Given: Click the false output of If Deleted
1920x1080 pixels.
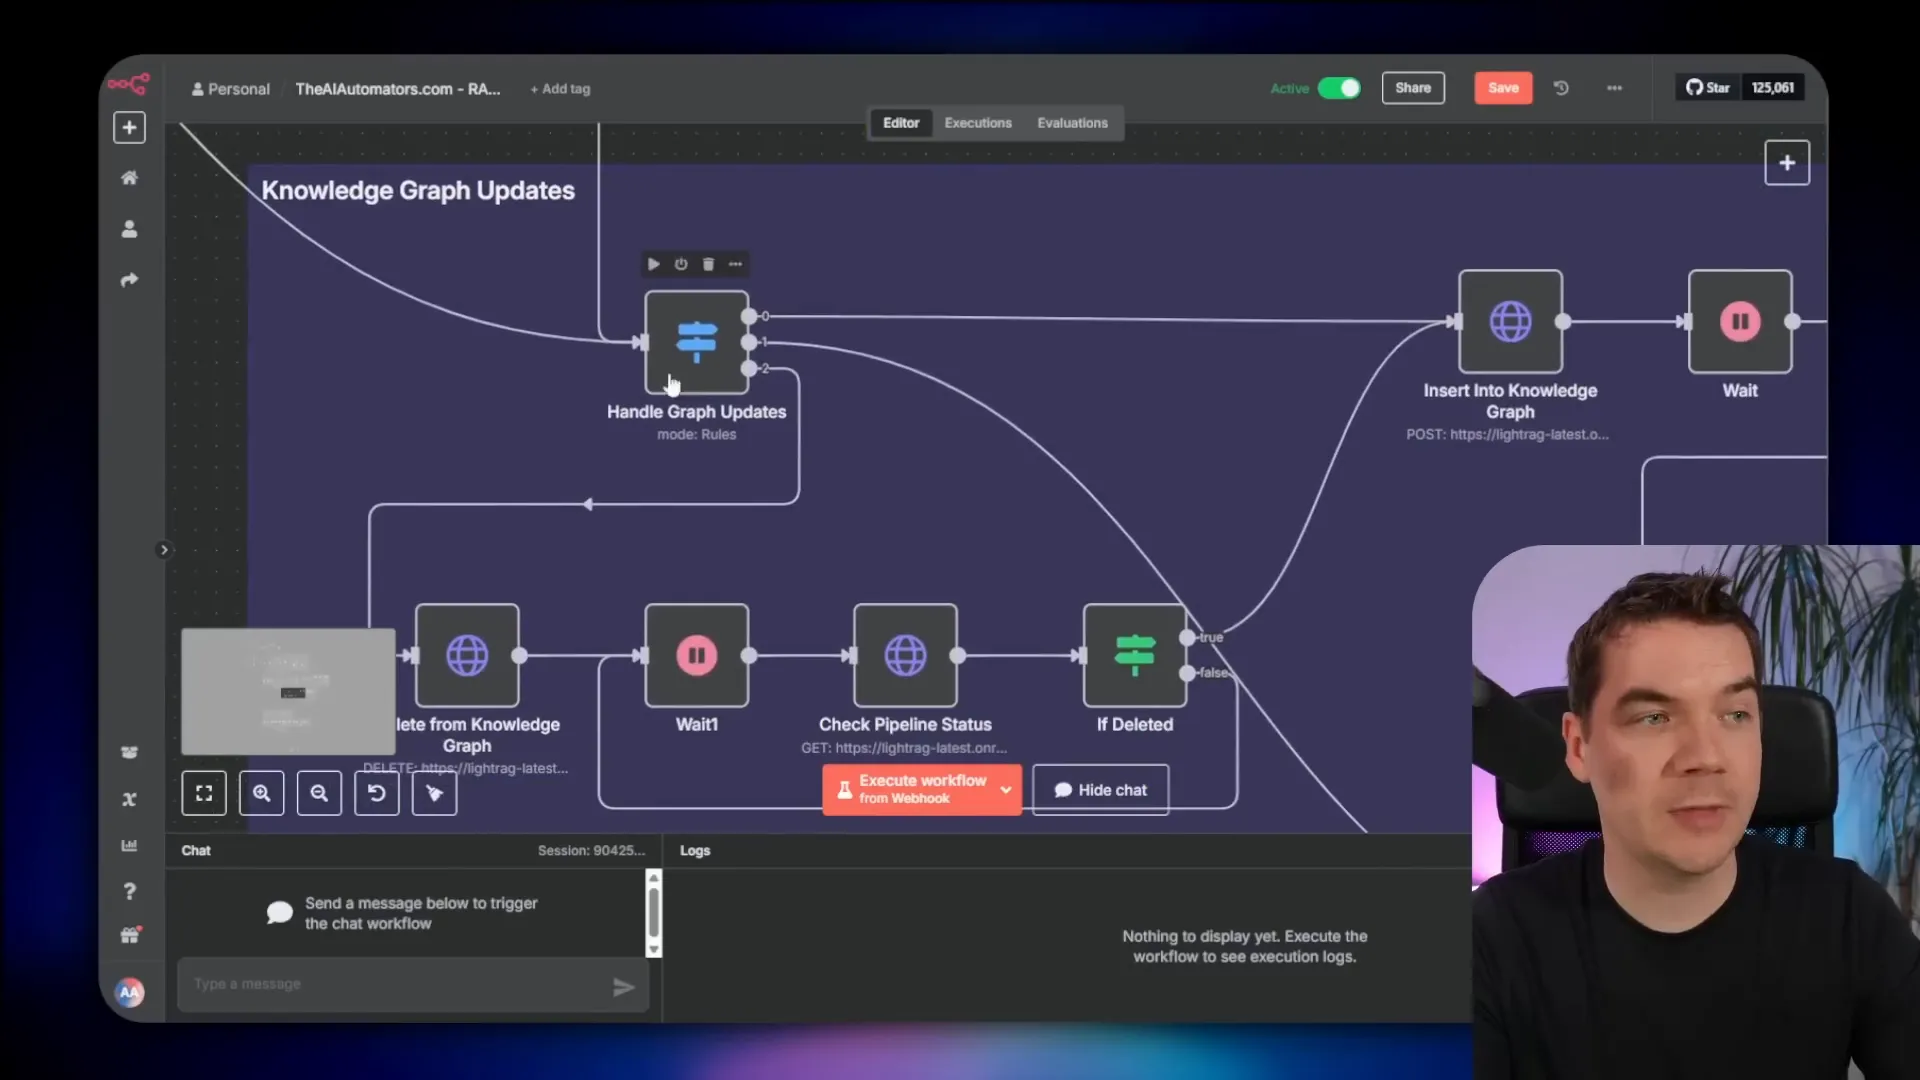Looking at the screenshot, I should tap(1187, 673).
